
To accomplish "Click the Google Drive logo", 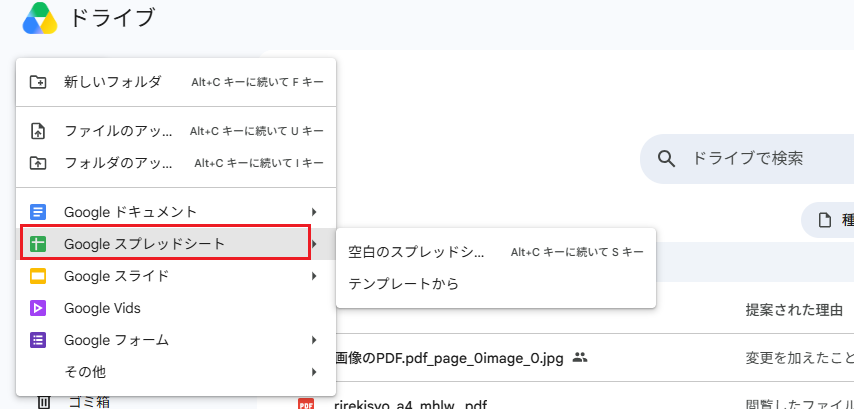I will pyautogui.click(x=40, y=18).
